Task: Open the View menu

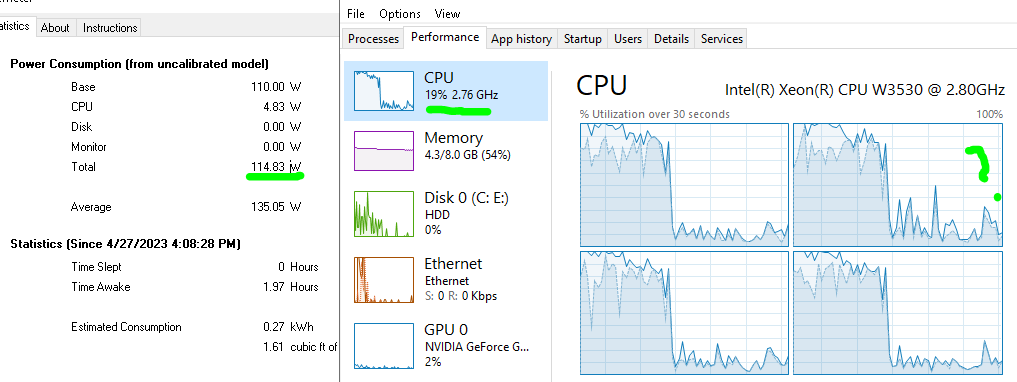Action: [448, 14]
